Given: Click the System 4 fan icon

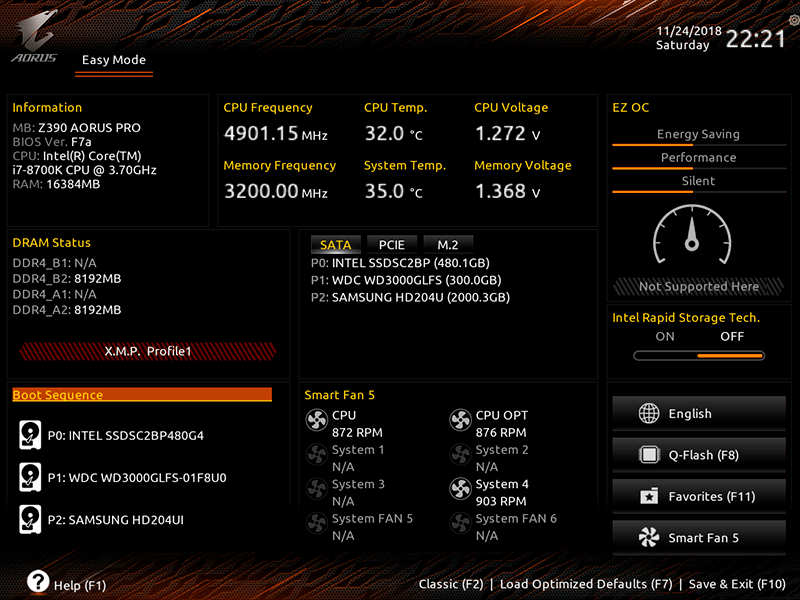Looking at the screenshot, I should [460, 488].
